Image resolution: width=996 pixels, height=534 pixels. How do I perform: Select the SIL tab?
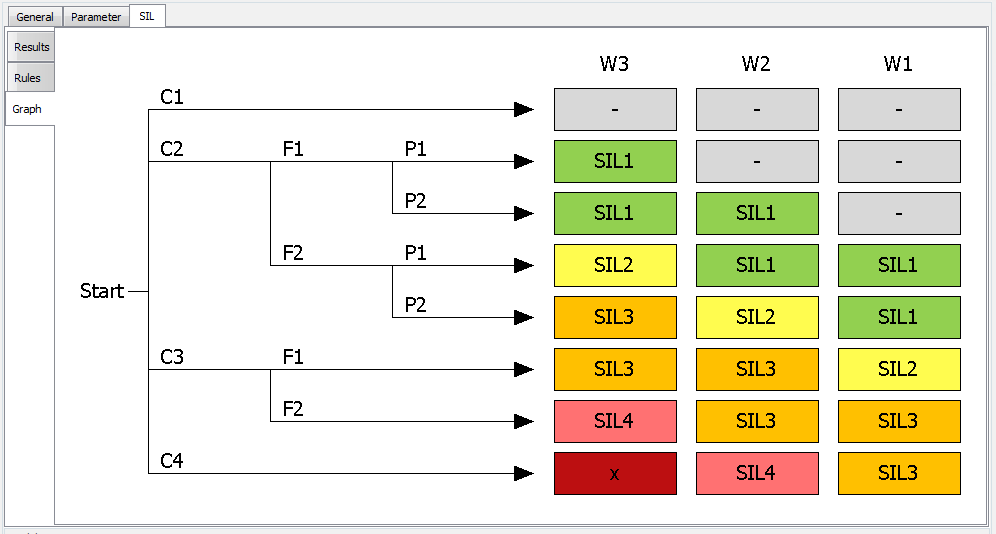pyautogui.click(x=147, y=16)
